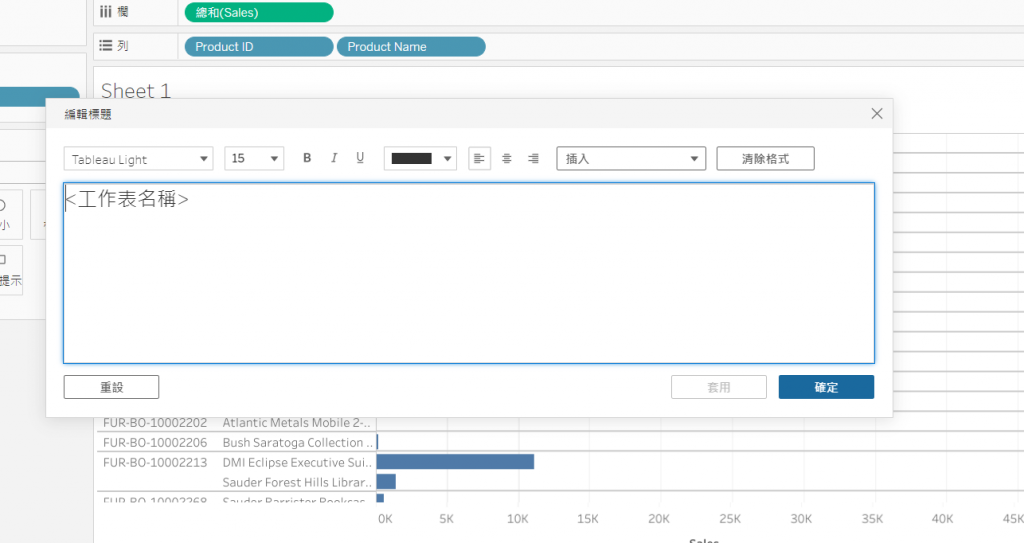
Task: Click the Sheet 1 title
Action: (x=136, y=90)
